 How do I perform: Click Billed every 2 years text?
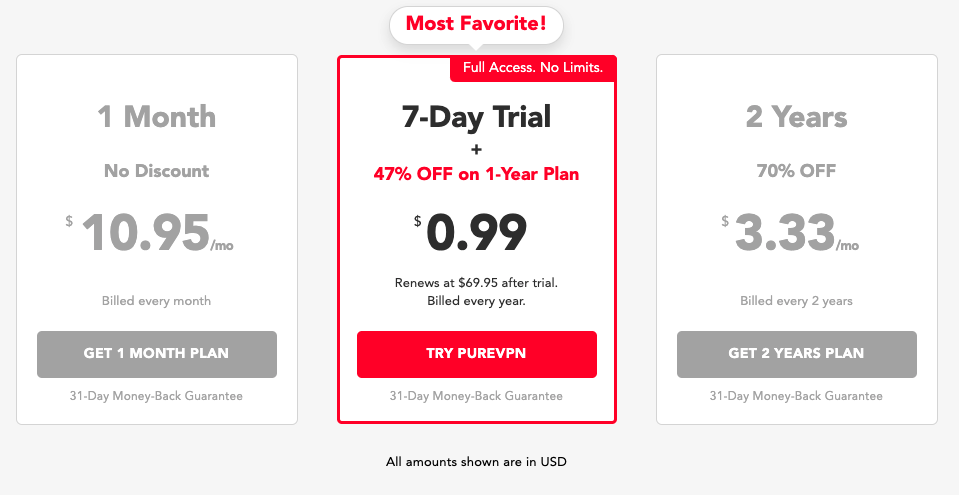pyautogui.click(x=796, y=301)
